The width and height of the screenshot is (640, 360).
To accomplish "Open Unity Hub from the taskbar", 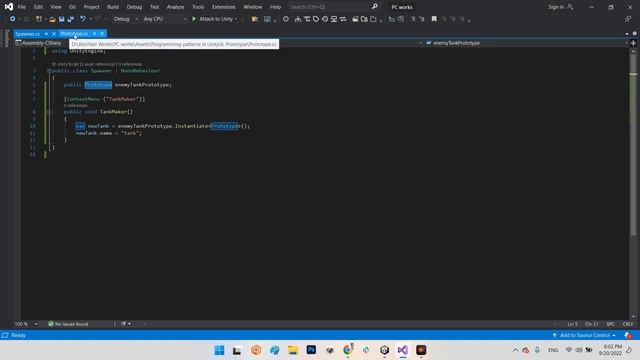I will [384, 350].
